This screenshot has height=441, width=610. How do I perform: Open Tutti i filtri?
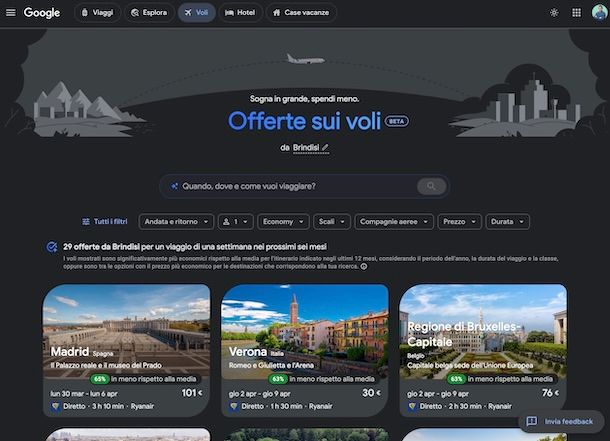coord(105,222)
